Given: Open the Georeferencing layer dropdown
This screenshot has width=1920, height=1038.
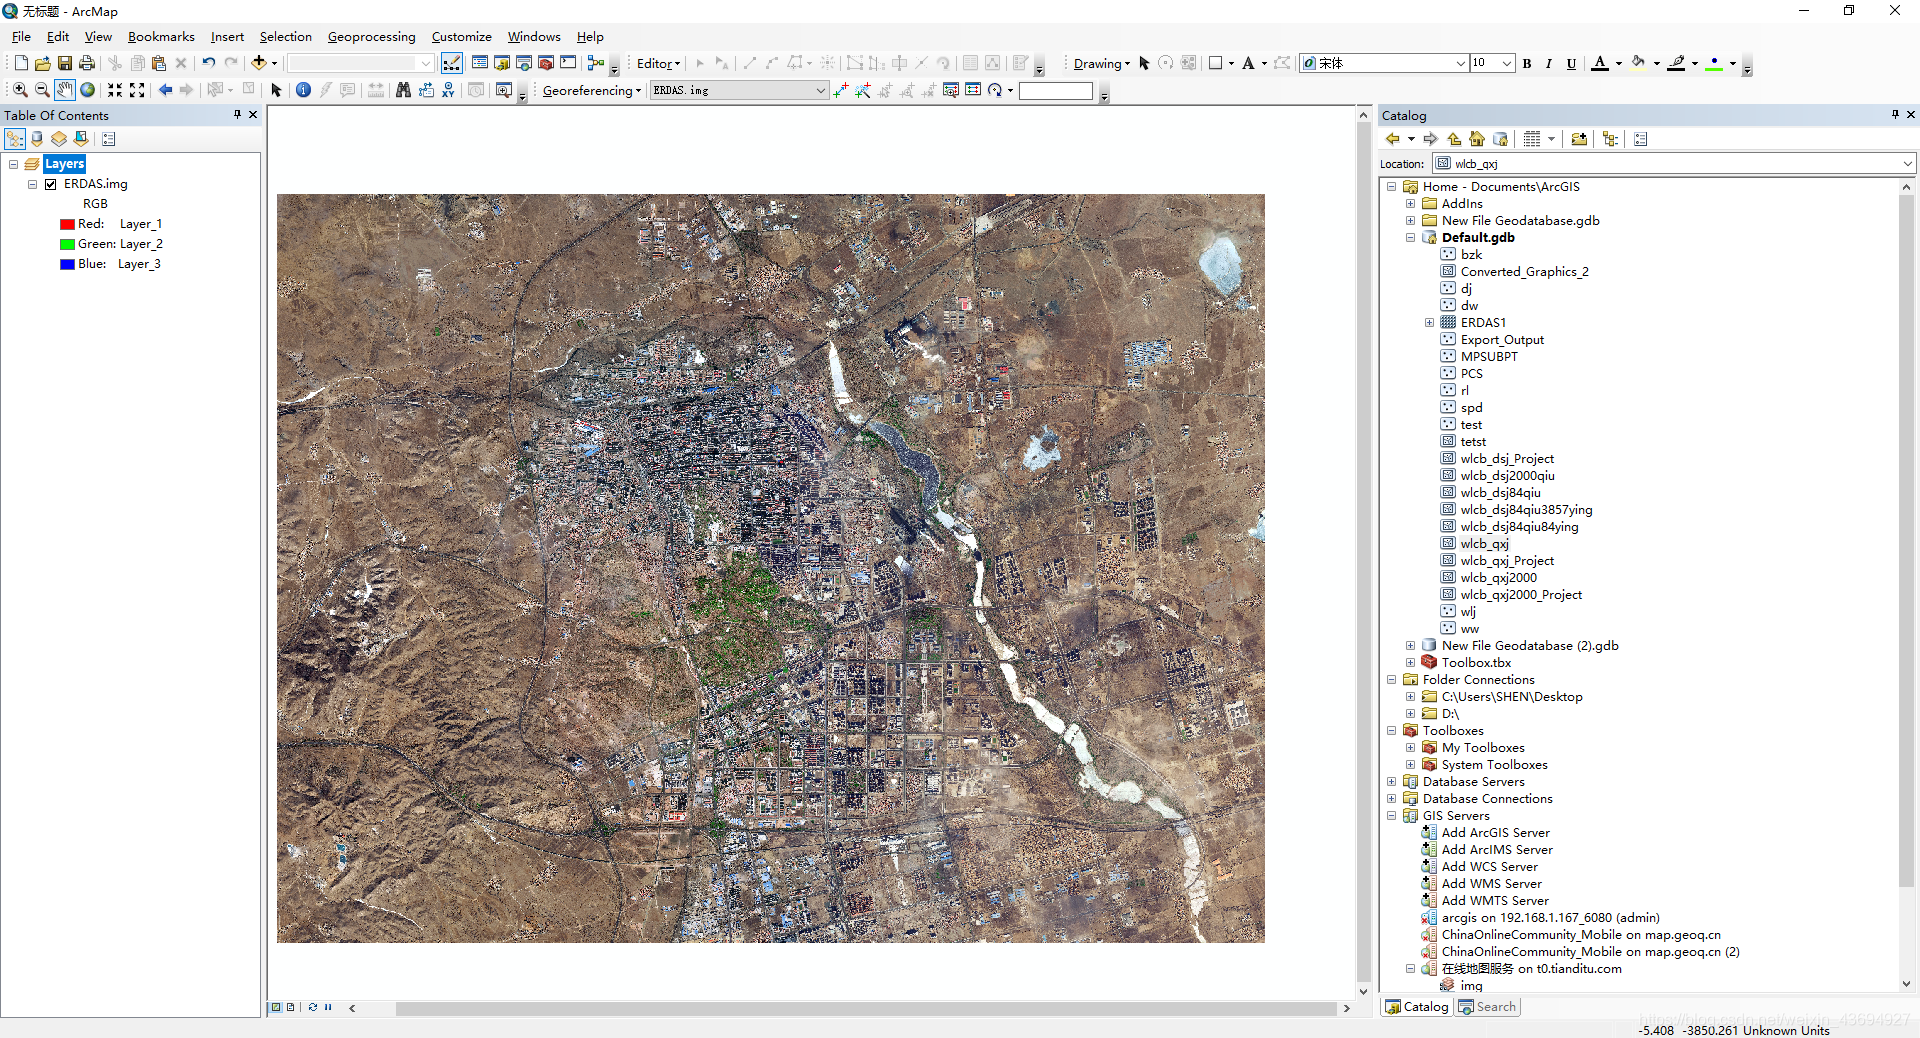Looking at the screenshot, I should coord(820,90).
